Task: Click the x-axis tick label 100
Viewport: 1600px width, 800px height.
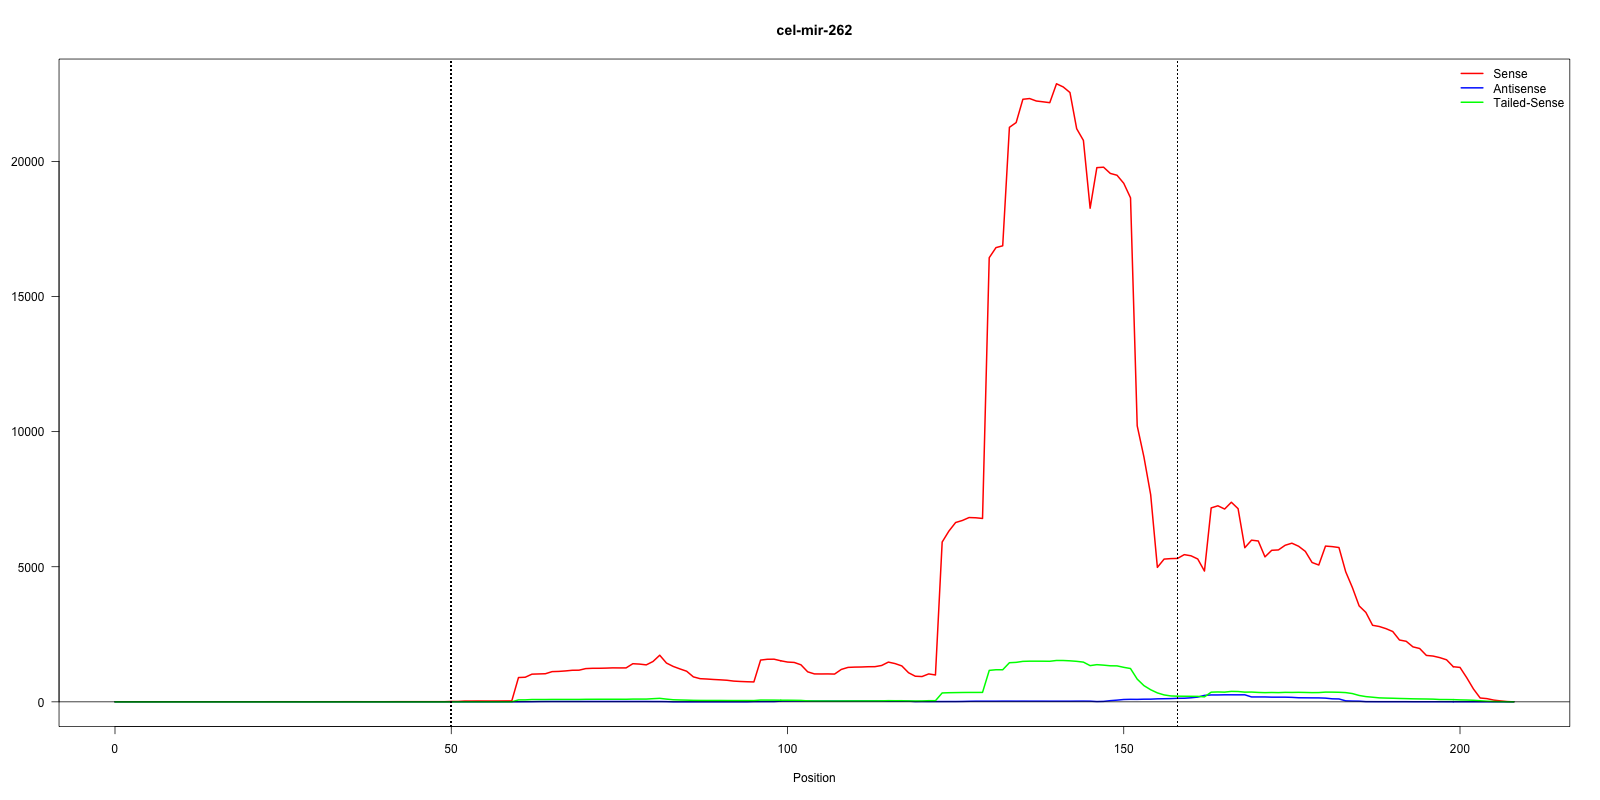Action: pyautogui.click(x=787, y=749)
